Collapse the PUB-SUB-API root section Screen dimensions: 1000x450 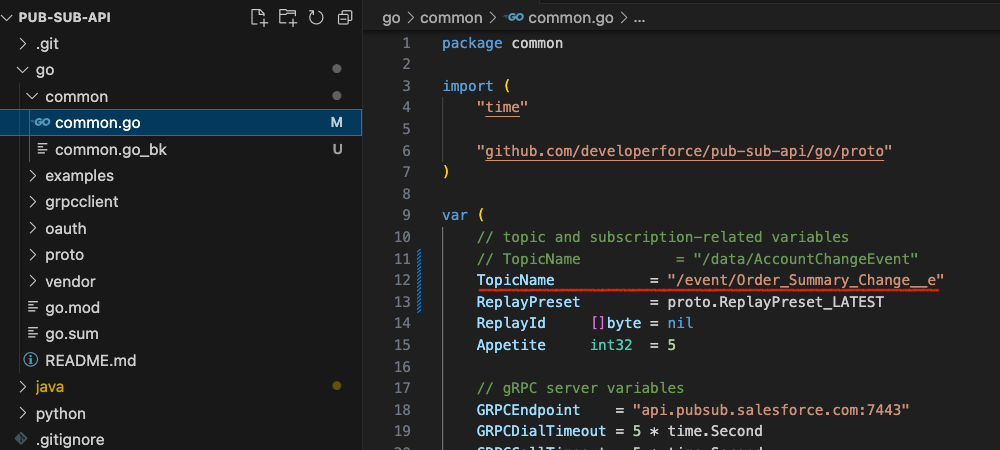8,18
